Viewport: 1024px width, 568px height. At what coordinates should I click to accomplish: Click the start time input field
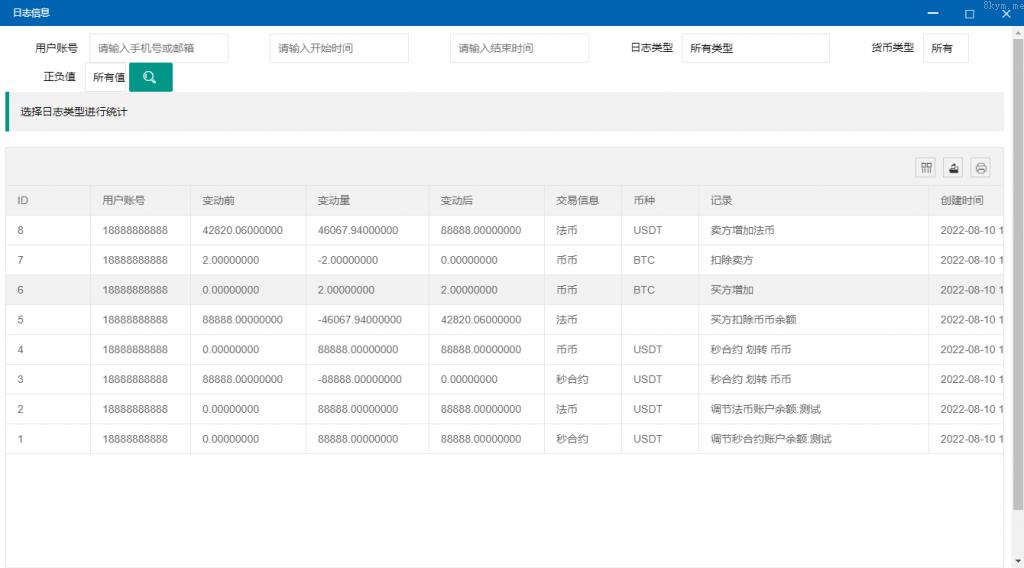click(x=339, y=48)
